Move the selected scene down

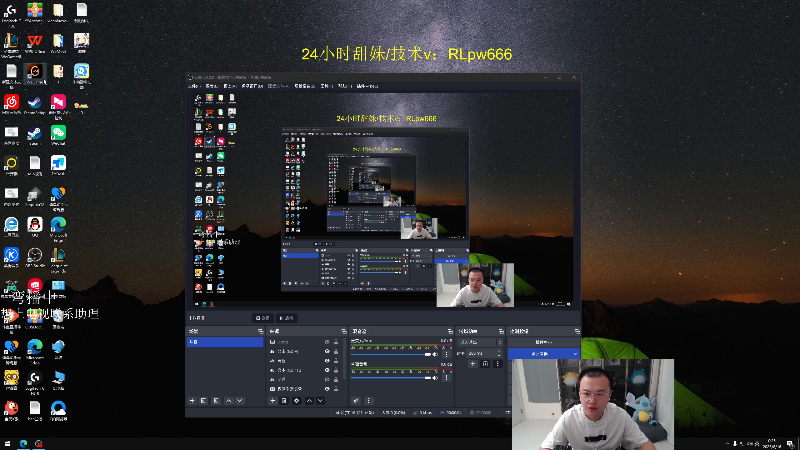[240, 401]
